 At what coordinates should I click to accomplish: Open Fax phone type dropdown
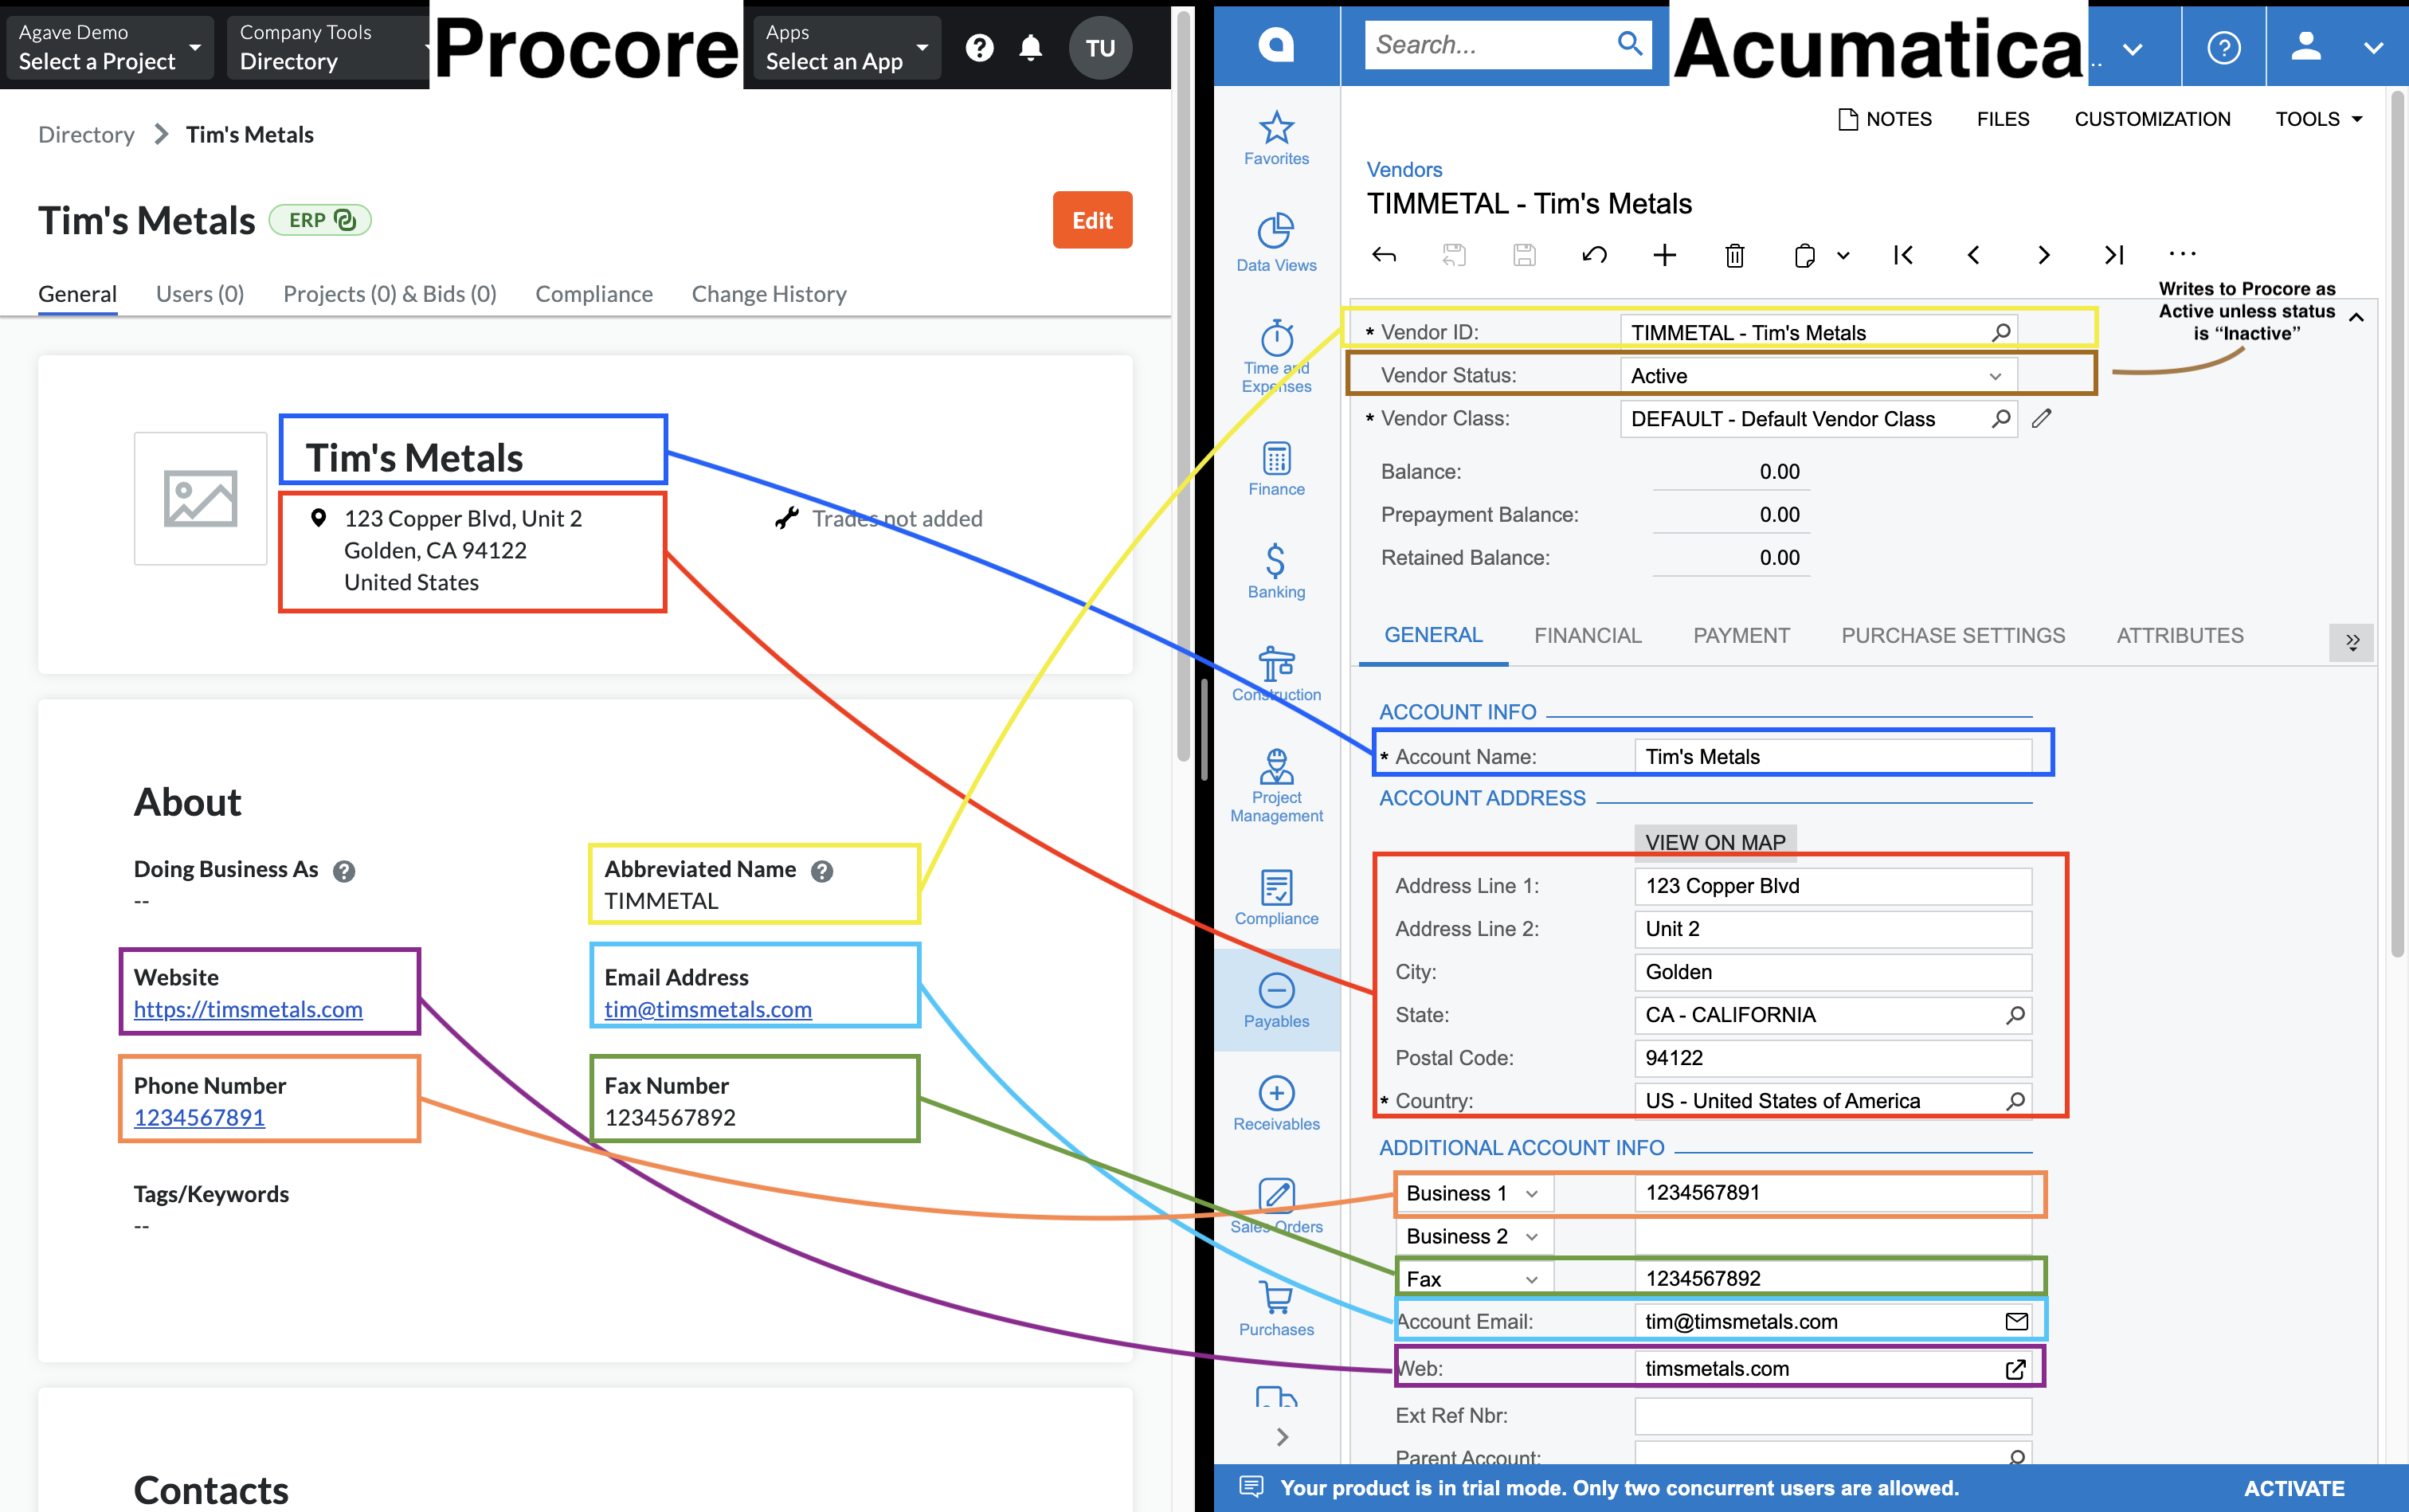(1474, 1279)
